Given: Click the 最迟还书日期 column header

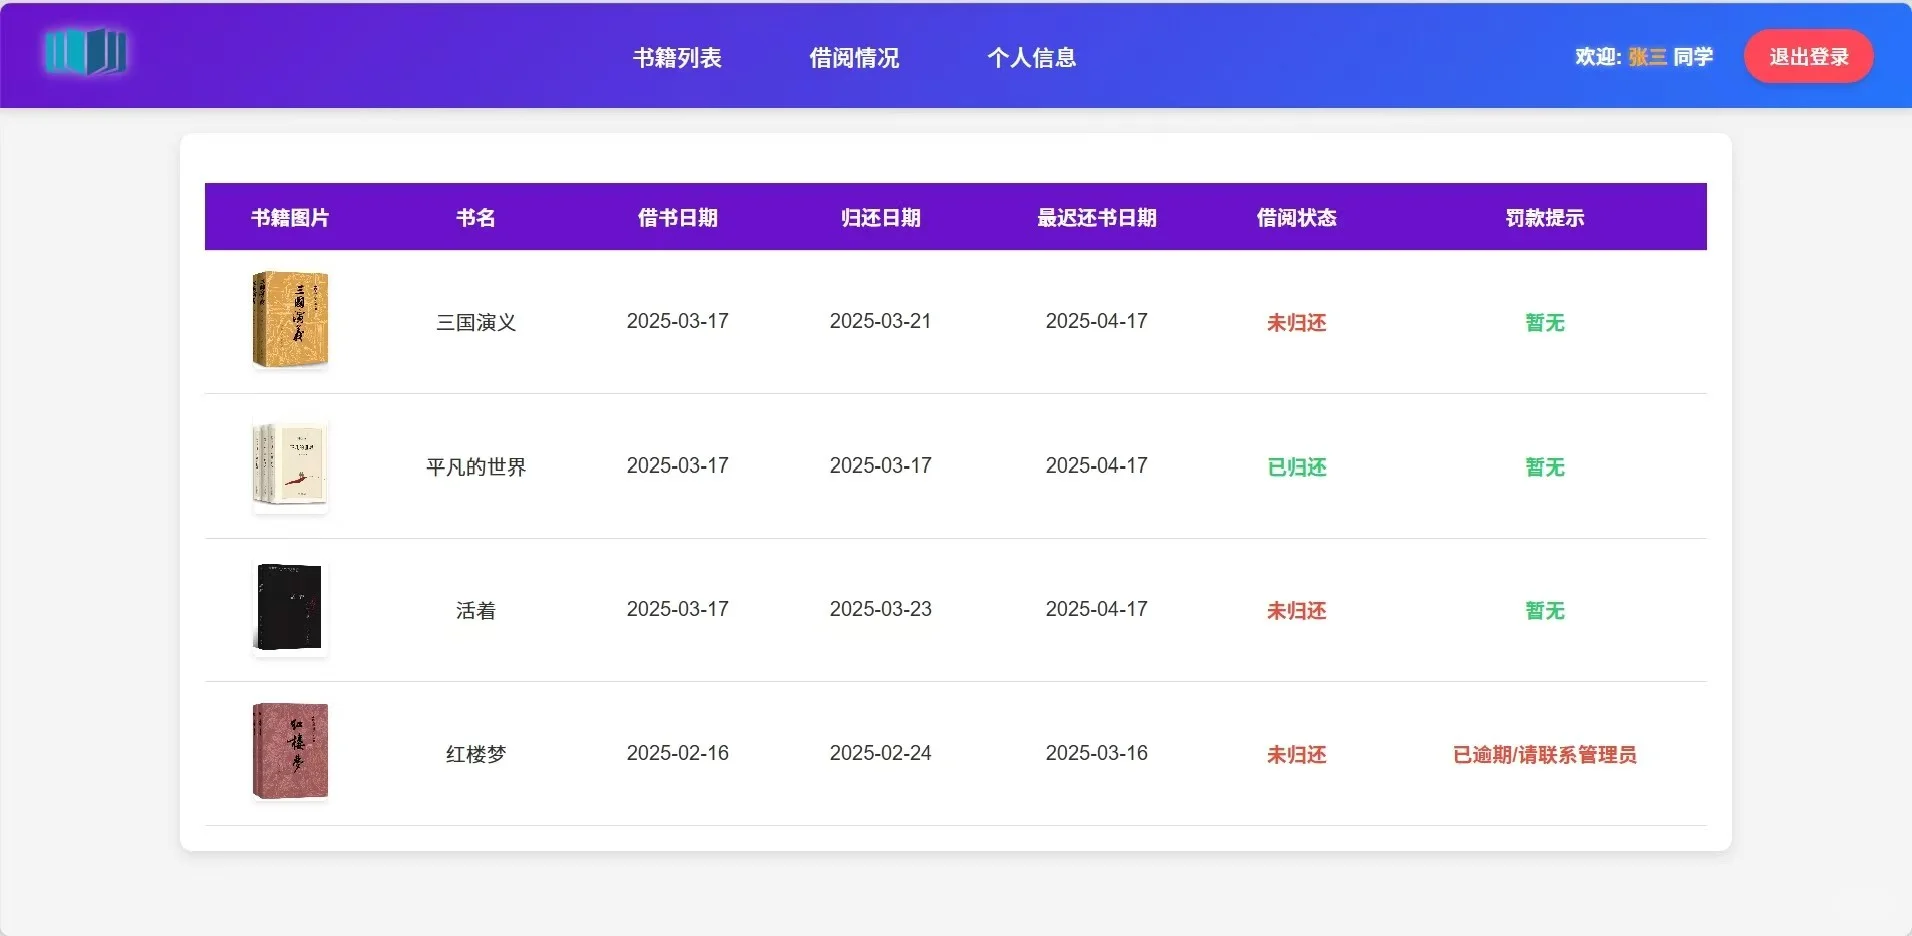Looking at the screenshot, I should 1097,218.
